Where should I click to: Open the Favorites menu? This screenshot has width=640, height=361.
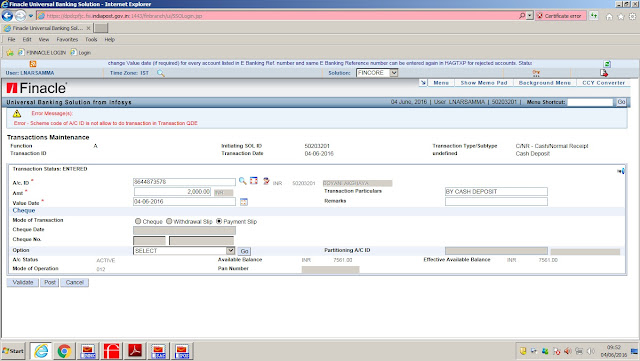67,40
